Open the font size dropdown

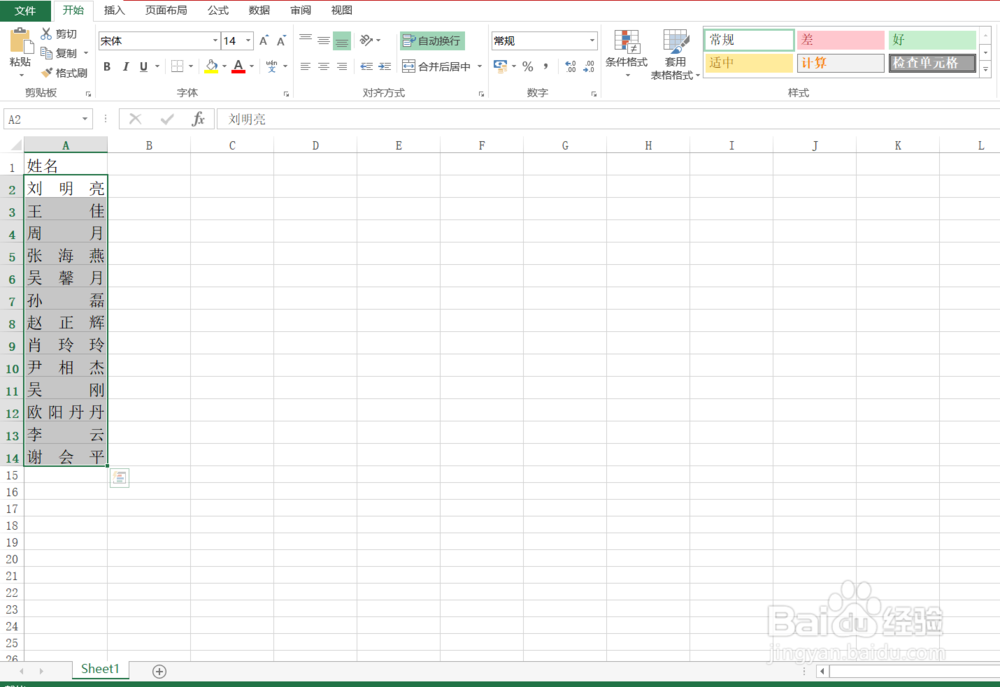click(x=248, y=41)
